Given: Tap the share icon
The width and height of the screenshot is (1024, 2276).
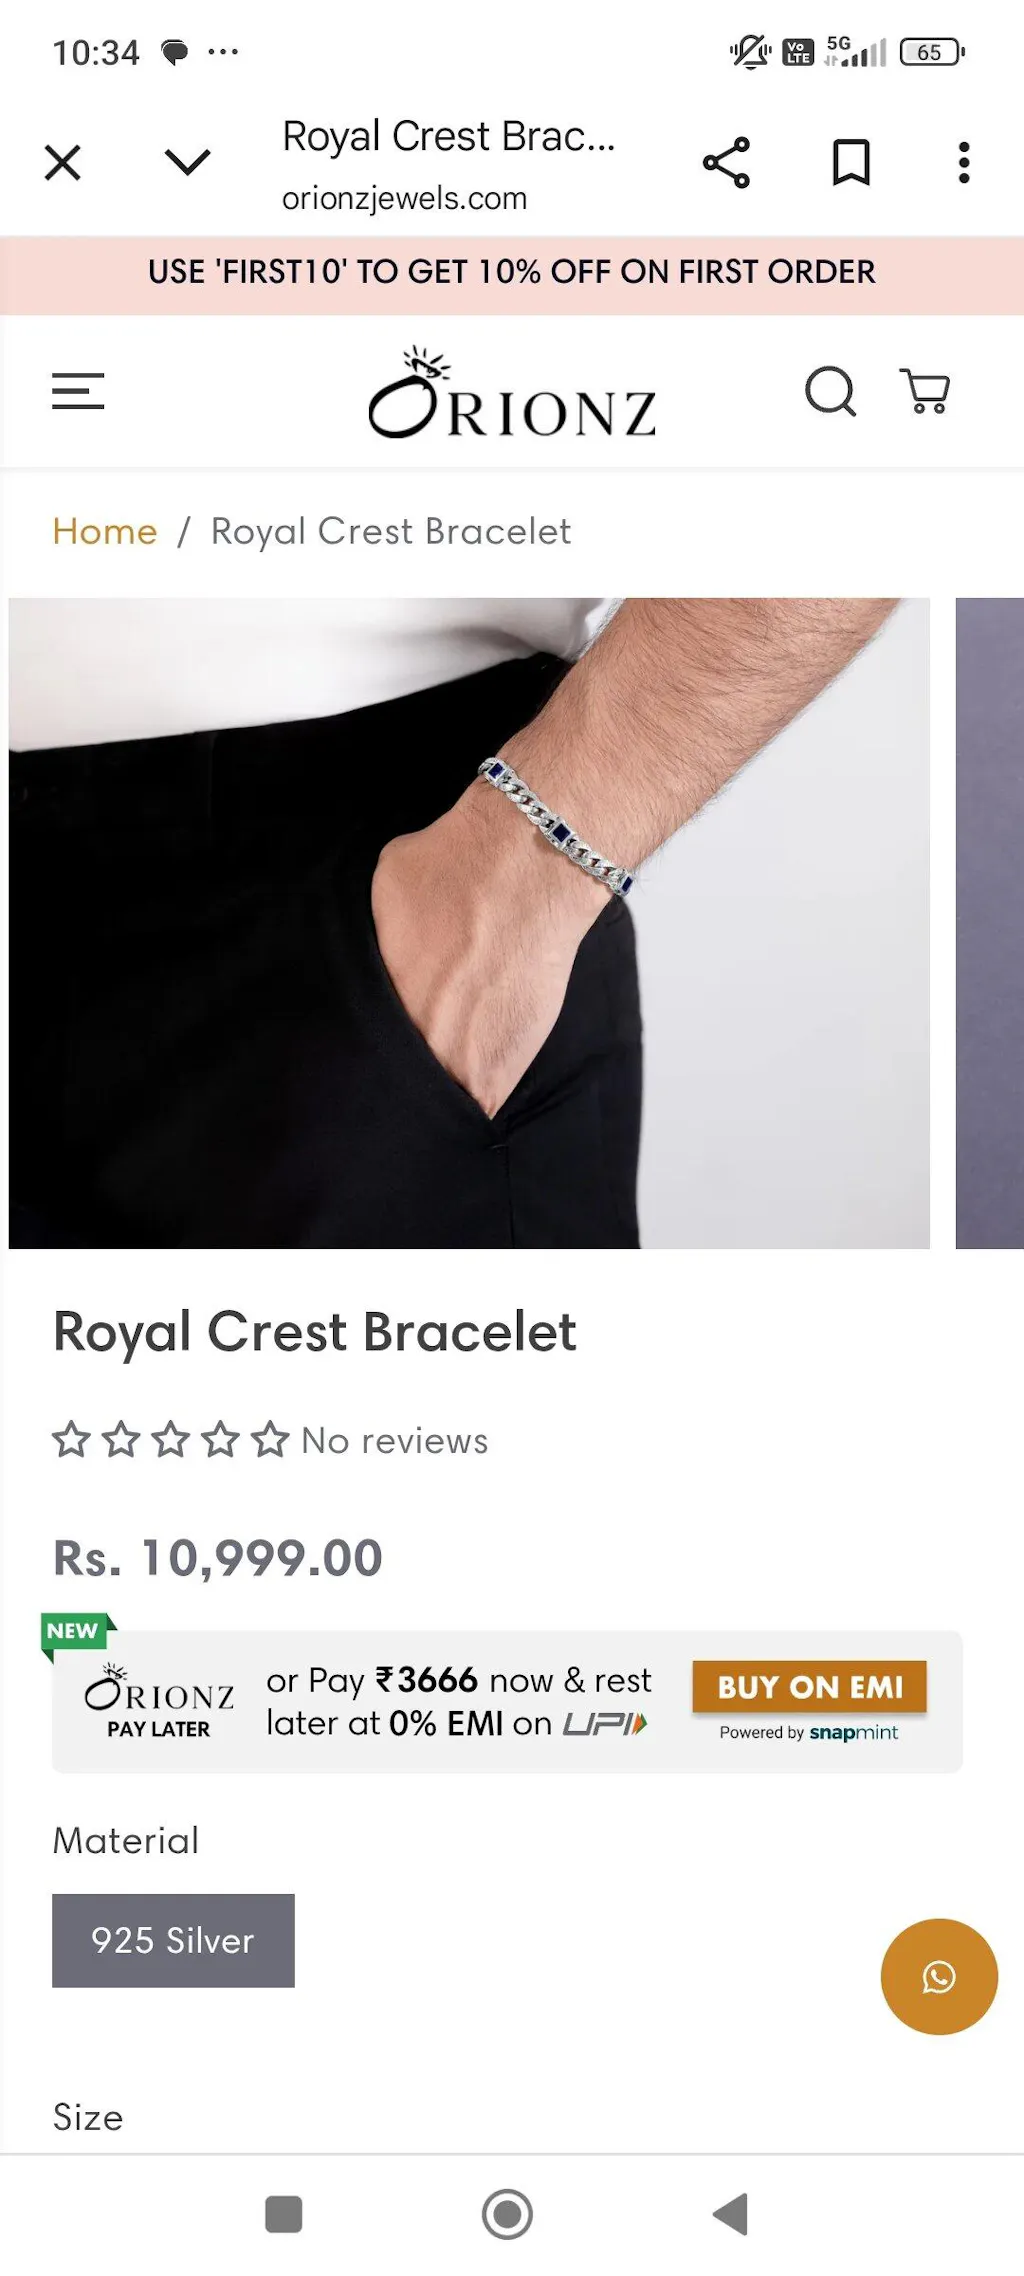Looking at the screenshot, I should (x=727, y=163).
